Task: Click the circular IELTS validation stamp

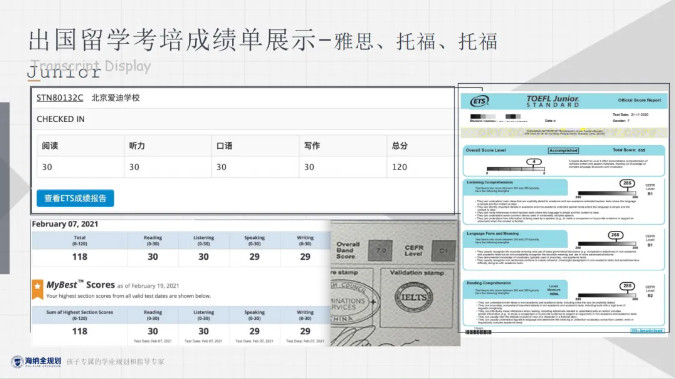Action: click(414, 297)
